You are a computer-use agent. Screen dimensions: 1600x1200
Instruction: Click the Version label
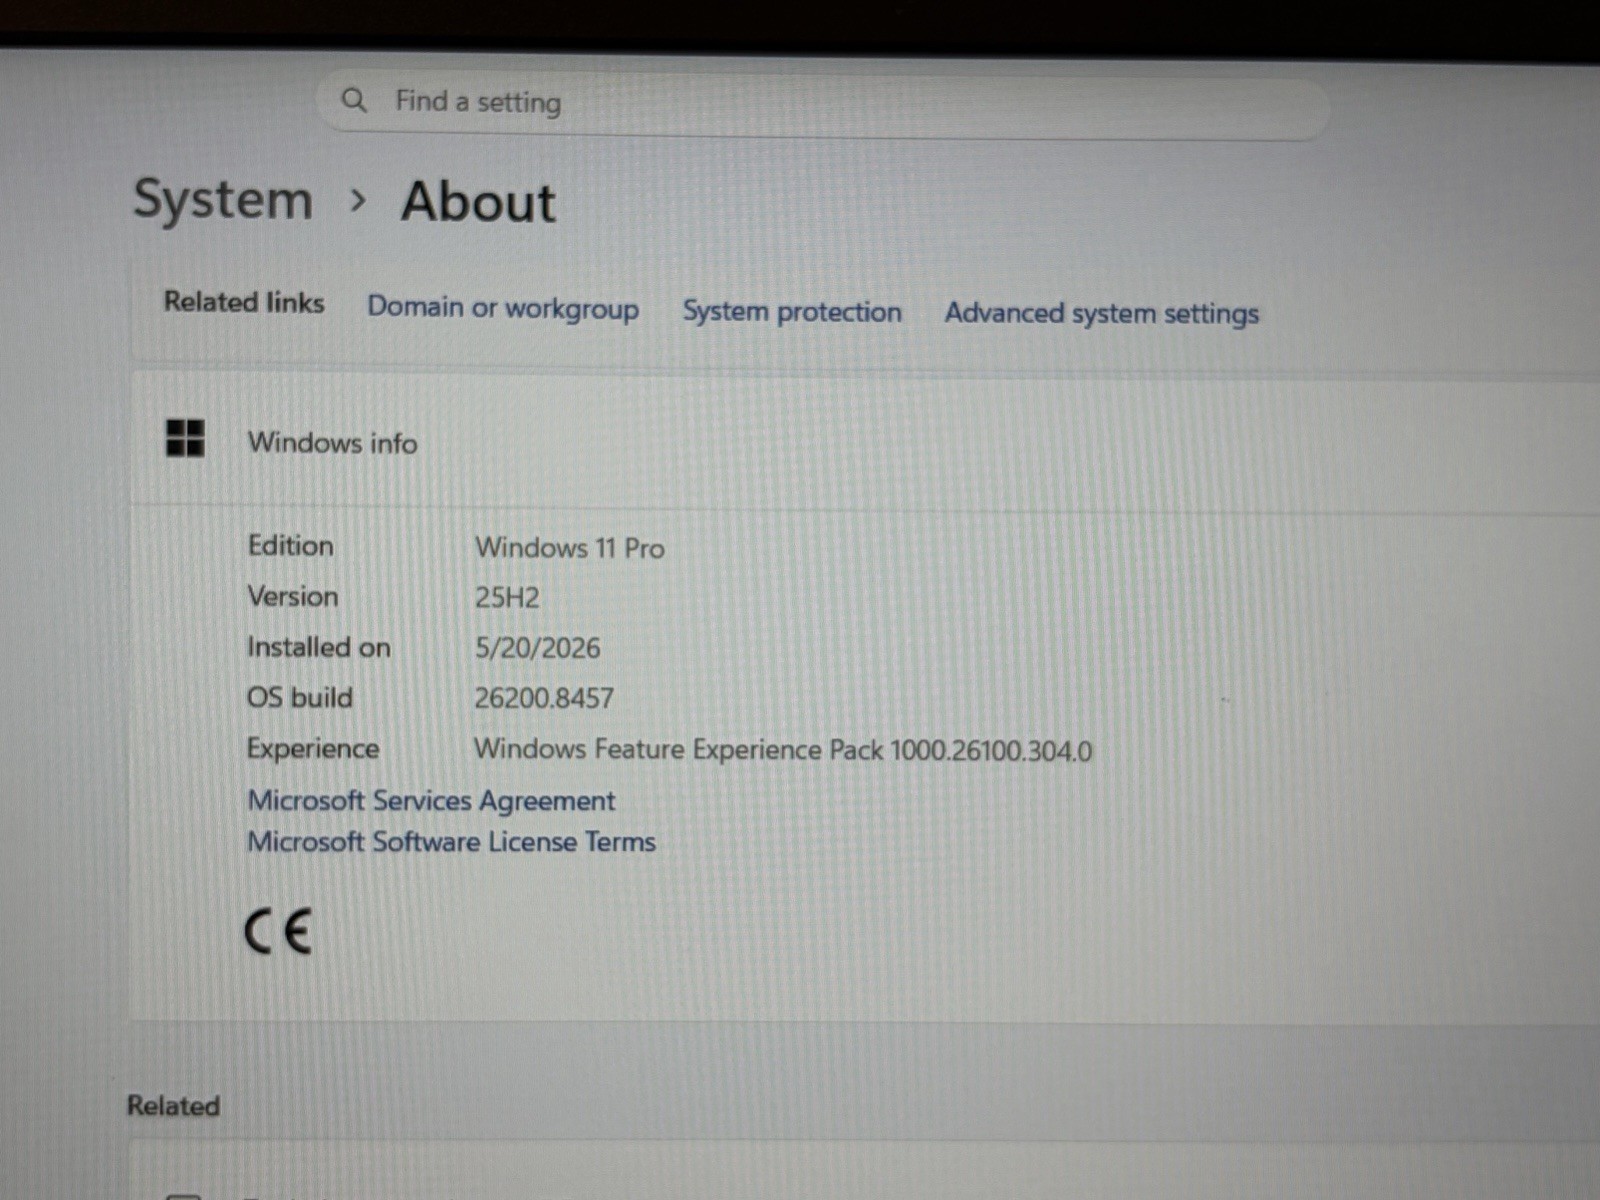click(293, 597)
